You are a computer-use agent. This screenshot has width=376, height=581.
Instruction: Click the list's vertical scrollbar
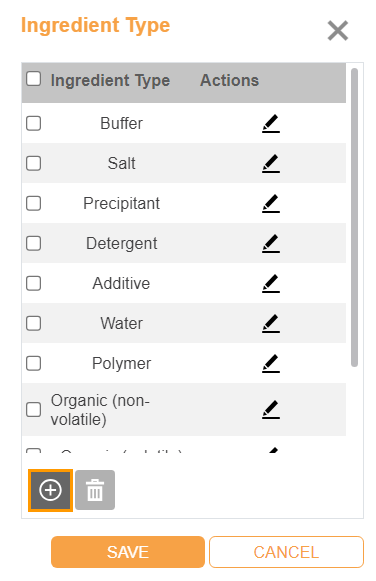point(355,218)
